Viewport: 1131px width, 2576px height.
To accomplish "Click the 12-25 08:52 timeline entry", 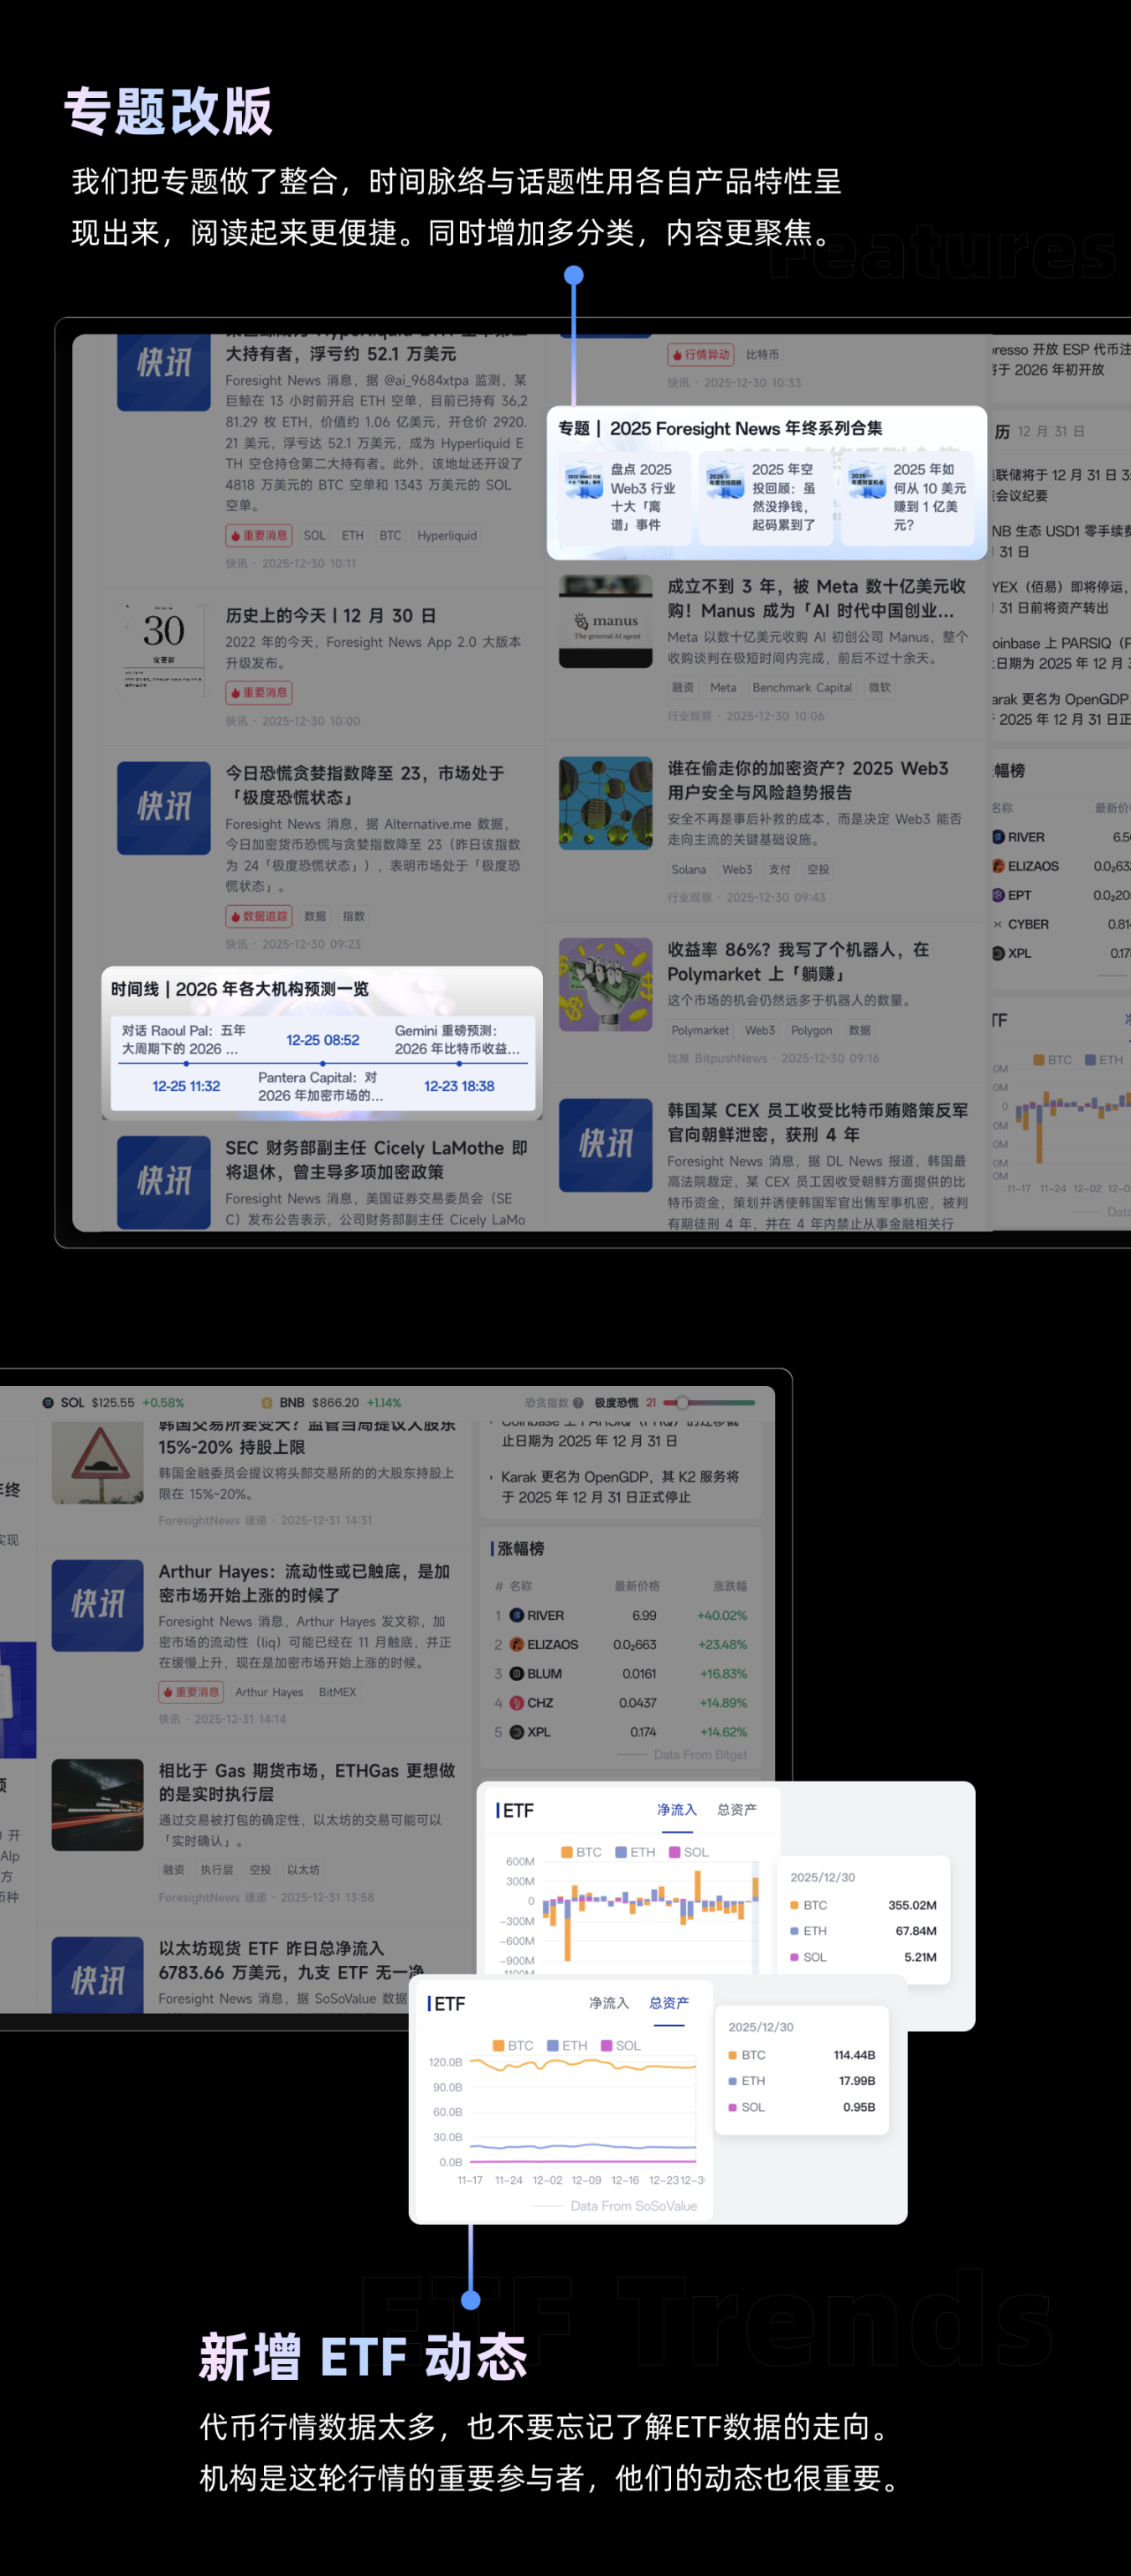I will click(x=322, y=1040).
